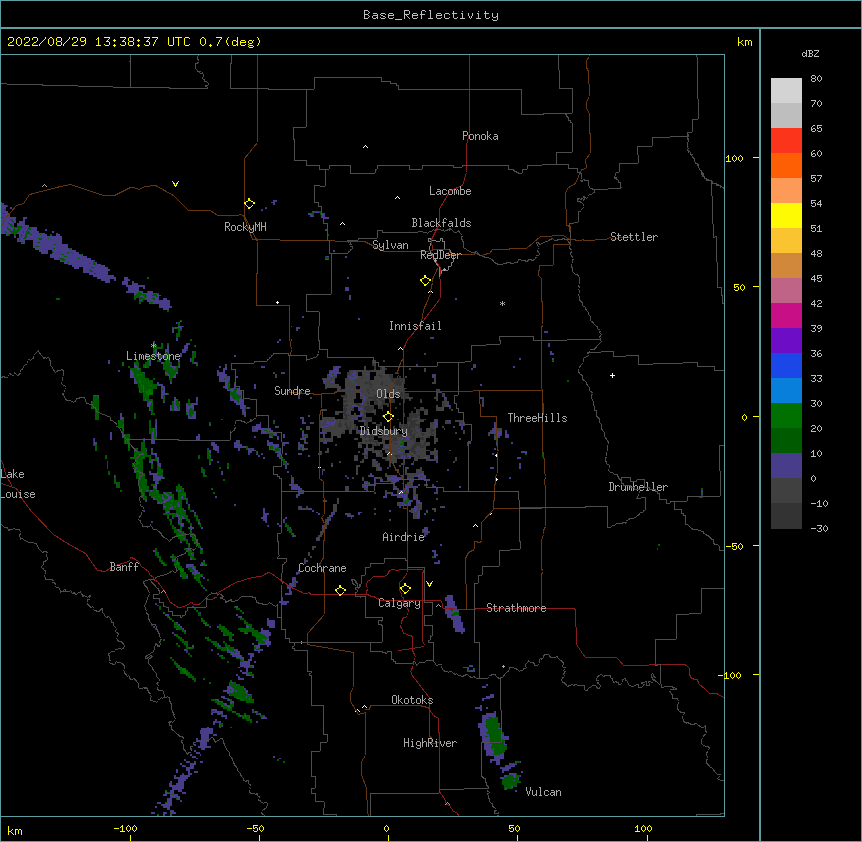
Task: Click the white plus marker west of Drumheller
Action: (x=612, y=376)
